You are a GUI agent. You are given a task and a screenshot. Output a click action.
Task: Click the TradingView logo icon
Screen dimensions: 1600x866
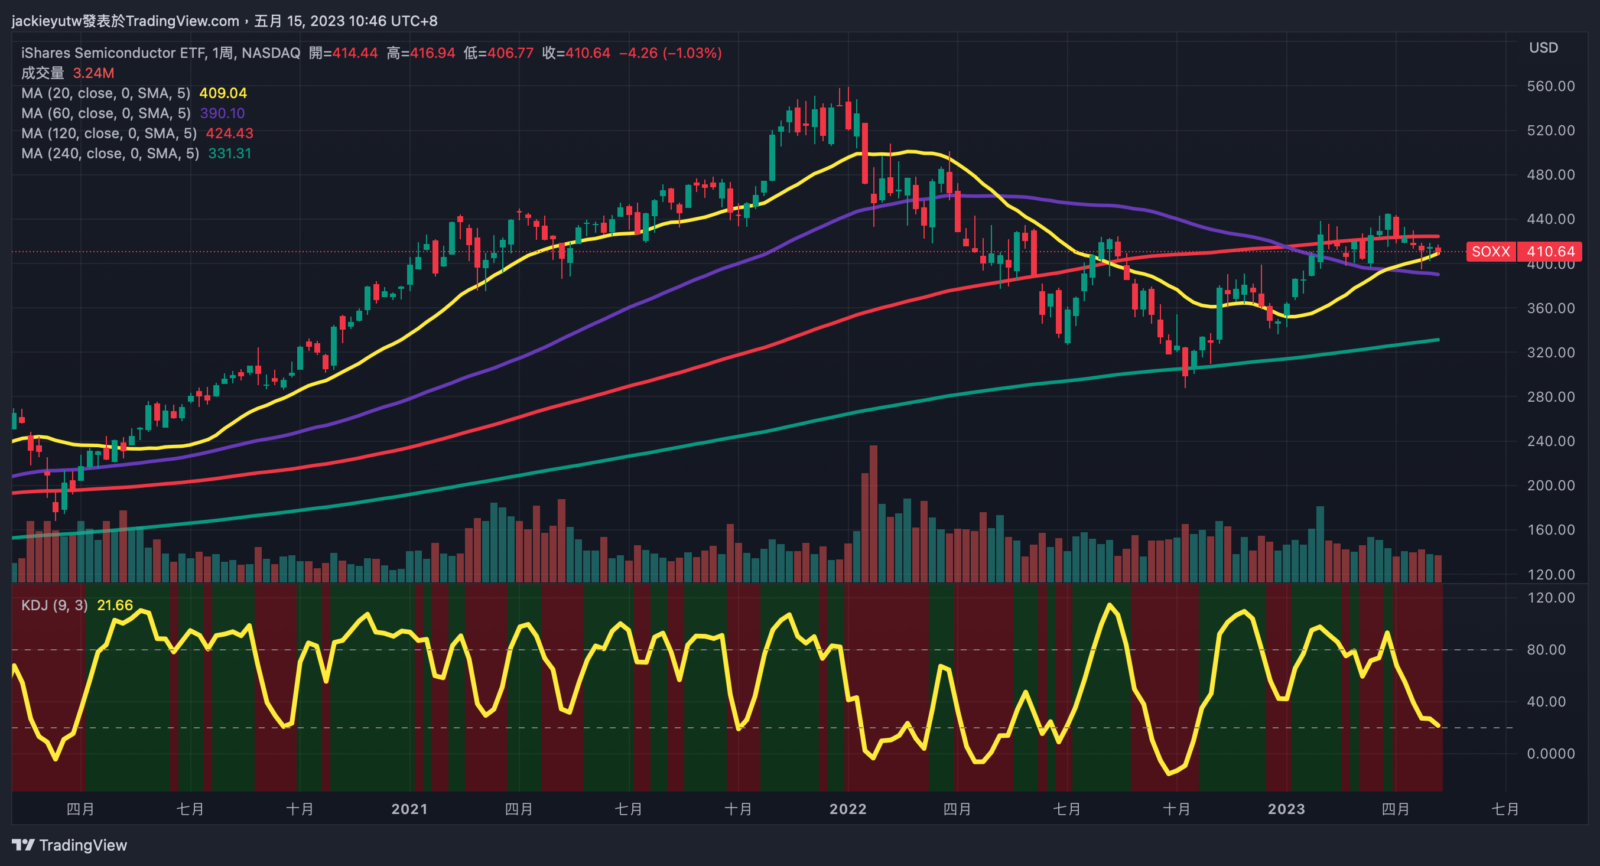click(x=23, y=846)
